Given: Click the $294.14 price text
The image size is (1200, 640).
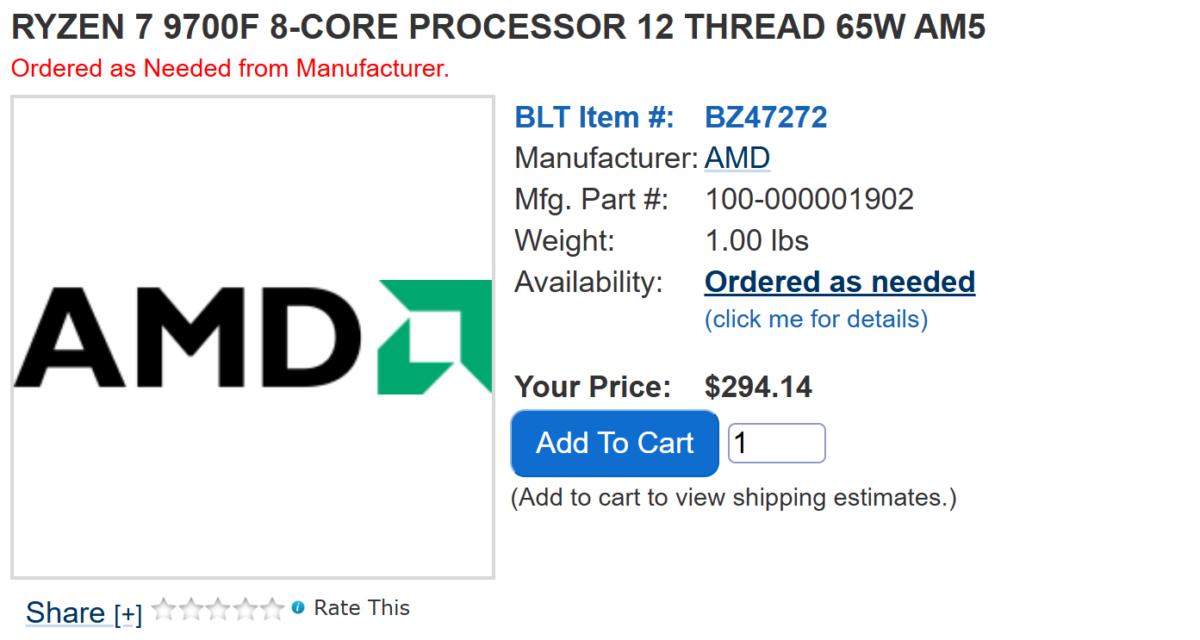Looking at the screenshot, I should pos(759,387).
